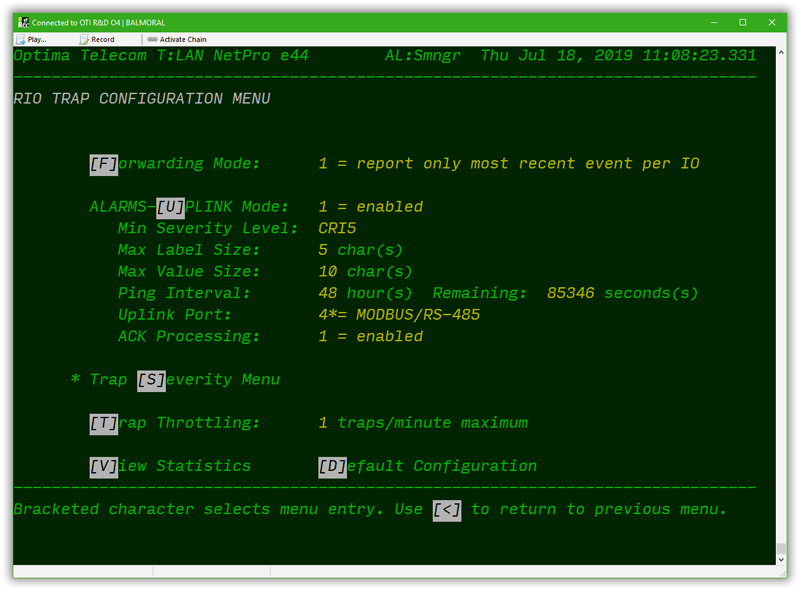Click the [<] return to previous menu key
The width and height of the screenshot is (800, 591).
pyautogui.click(x=447, y=510)
